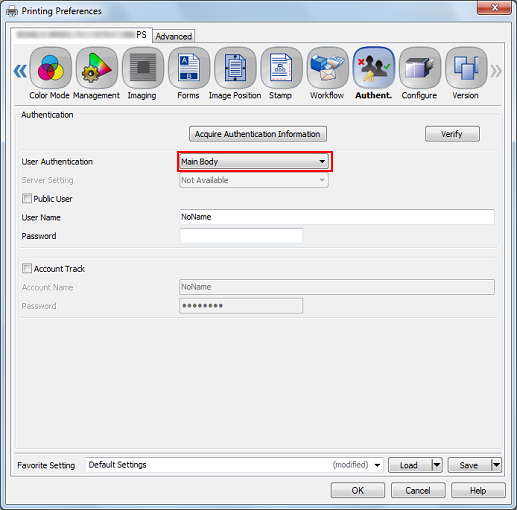Screen dimensions: 517x510
Task: Click the Cancel button
Action: (x=418, y=490)
